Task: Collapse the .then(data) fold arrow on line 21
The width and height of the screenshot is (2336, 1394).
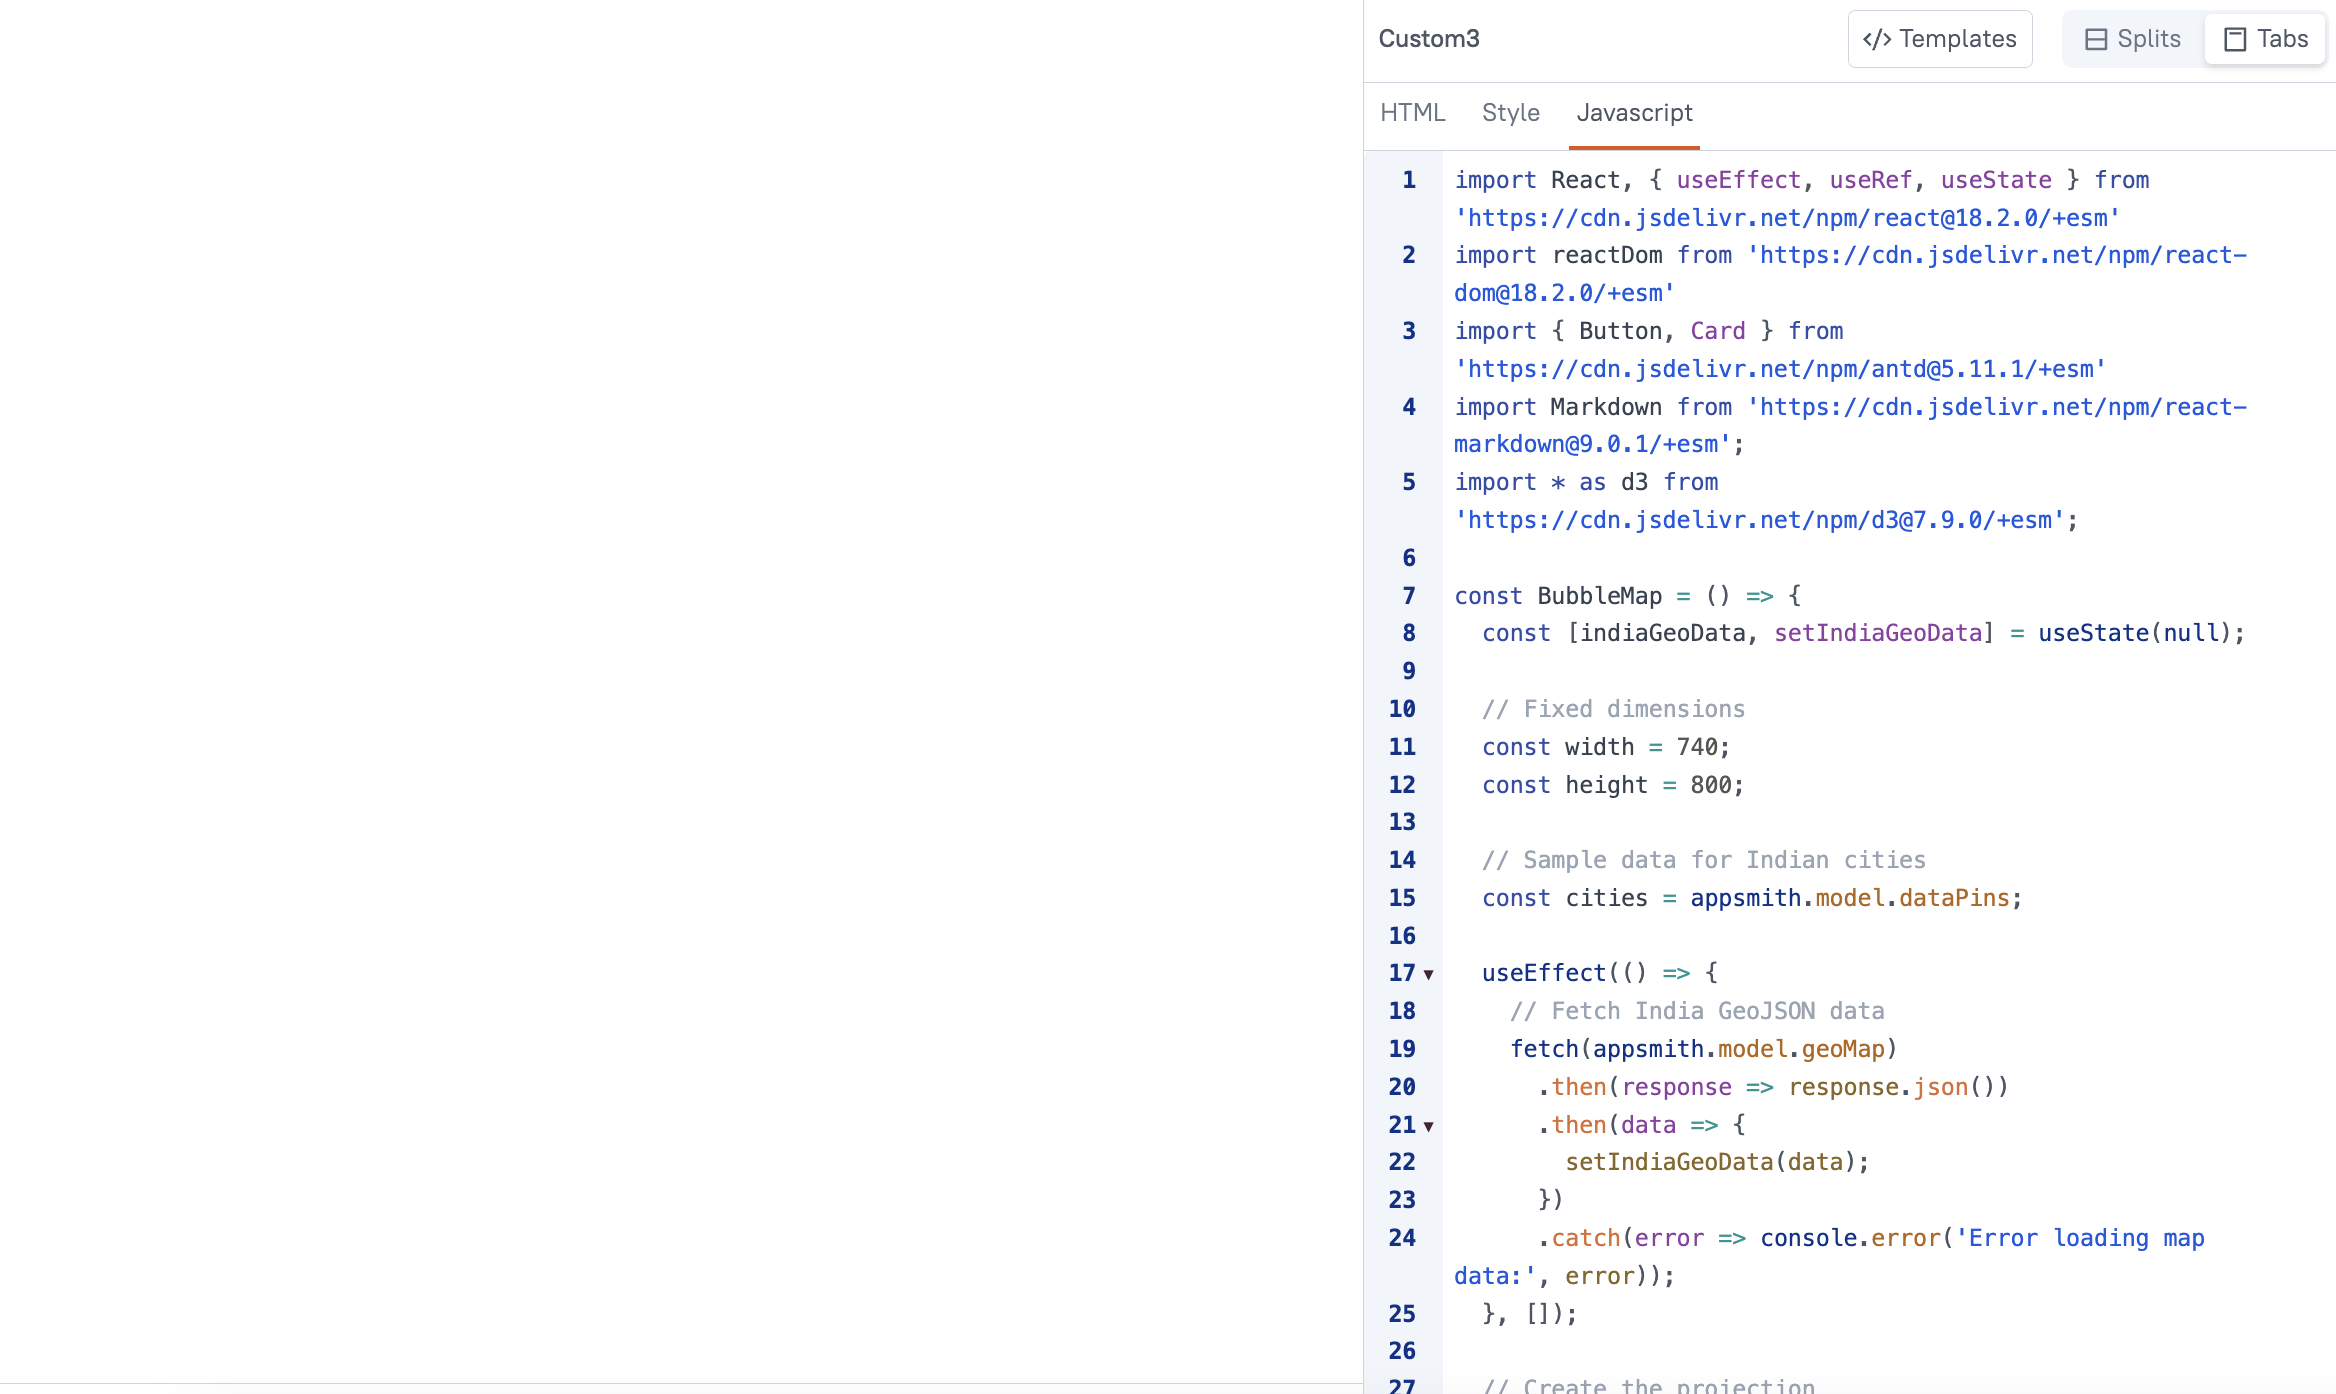Action: coord(1429,1126)
